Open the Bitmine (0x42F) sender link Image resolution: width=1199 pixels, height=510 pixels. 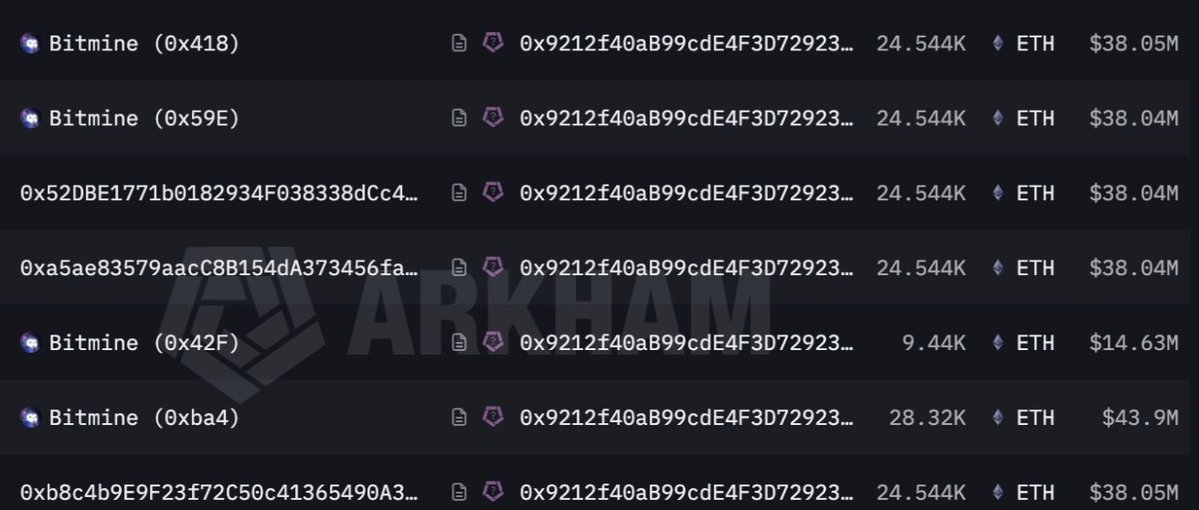[144, 343]
